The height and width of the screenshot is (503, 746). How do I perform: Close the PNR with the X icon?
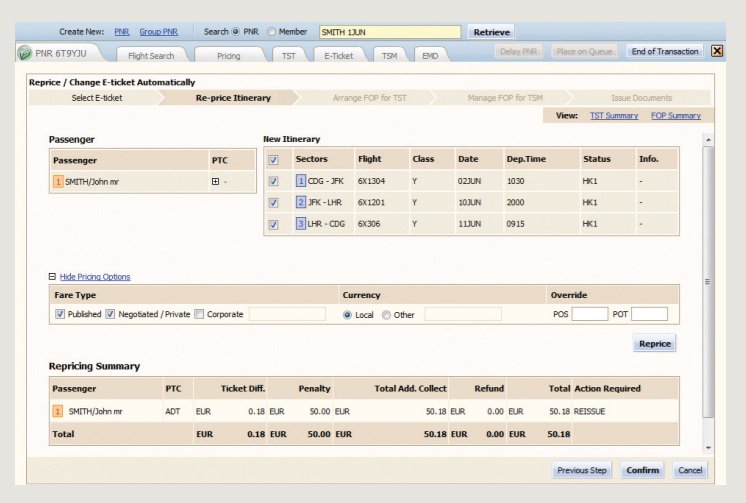[x=717, y=51]
